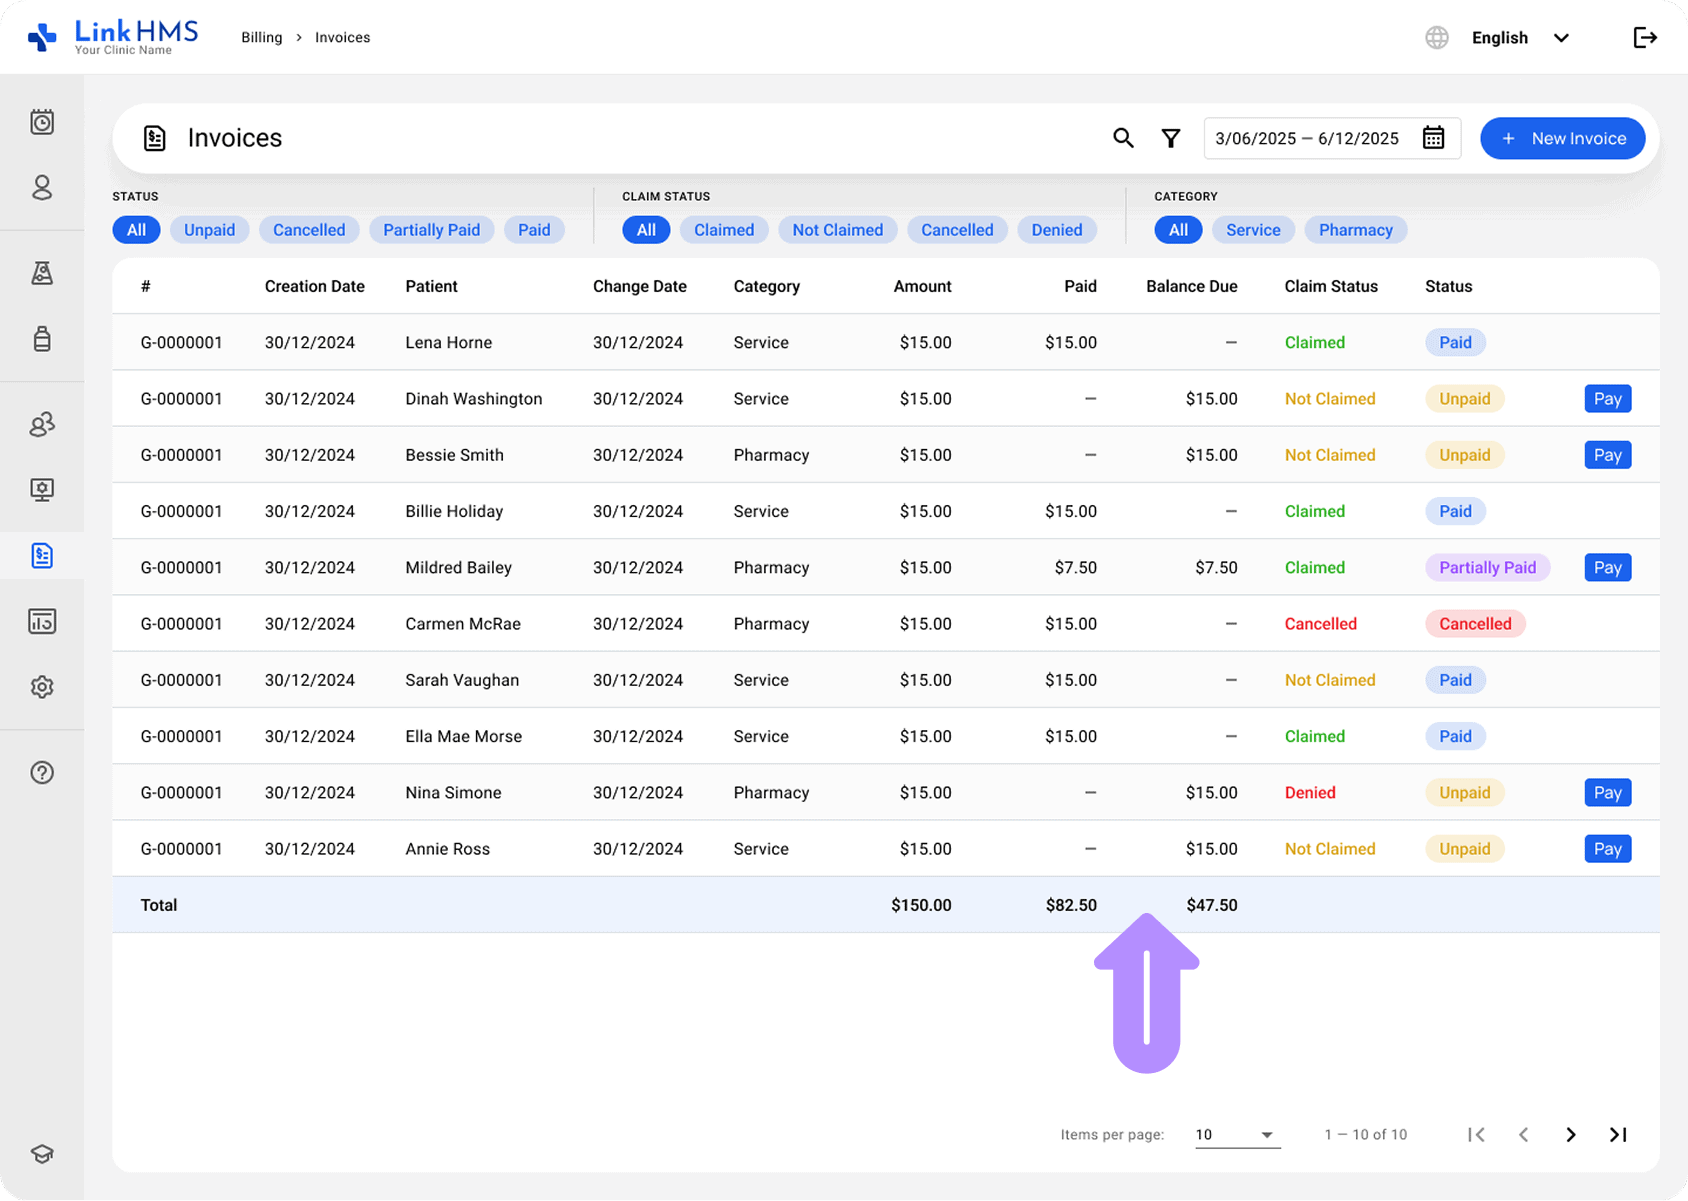Open the help section via question mark icon
The height and width of the screenshot is (1201, 1688).
click(x=42, y=772)
